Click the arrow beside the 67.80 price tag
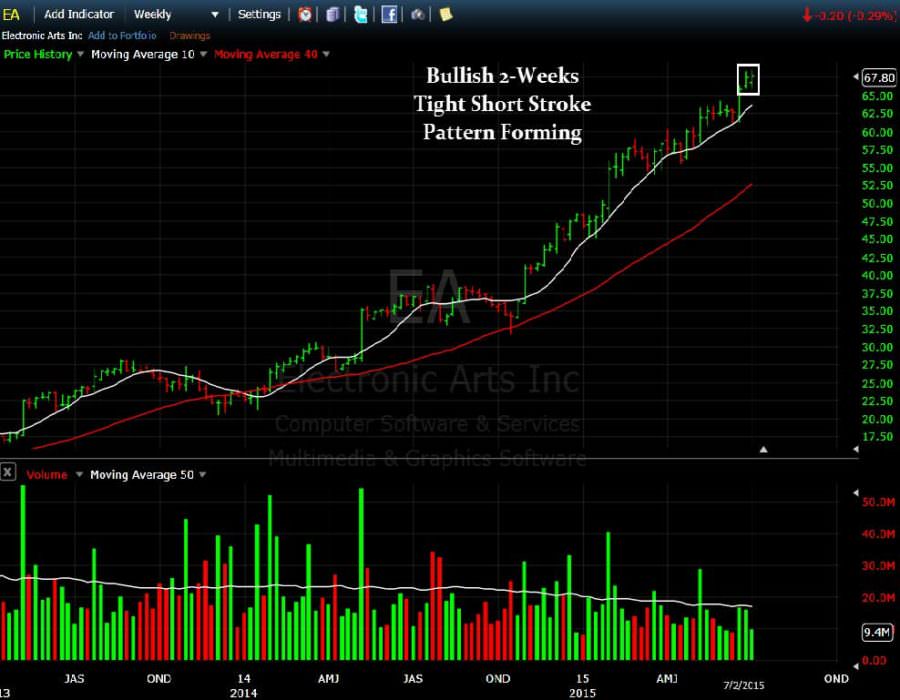The height and width of the screenshot is (700, 900). click(856, 77)
